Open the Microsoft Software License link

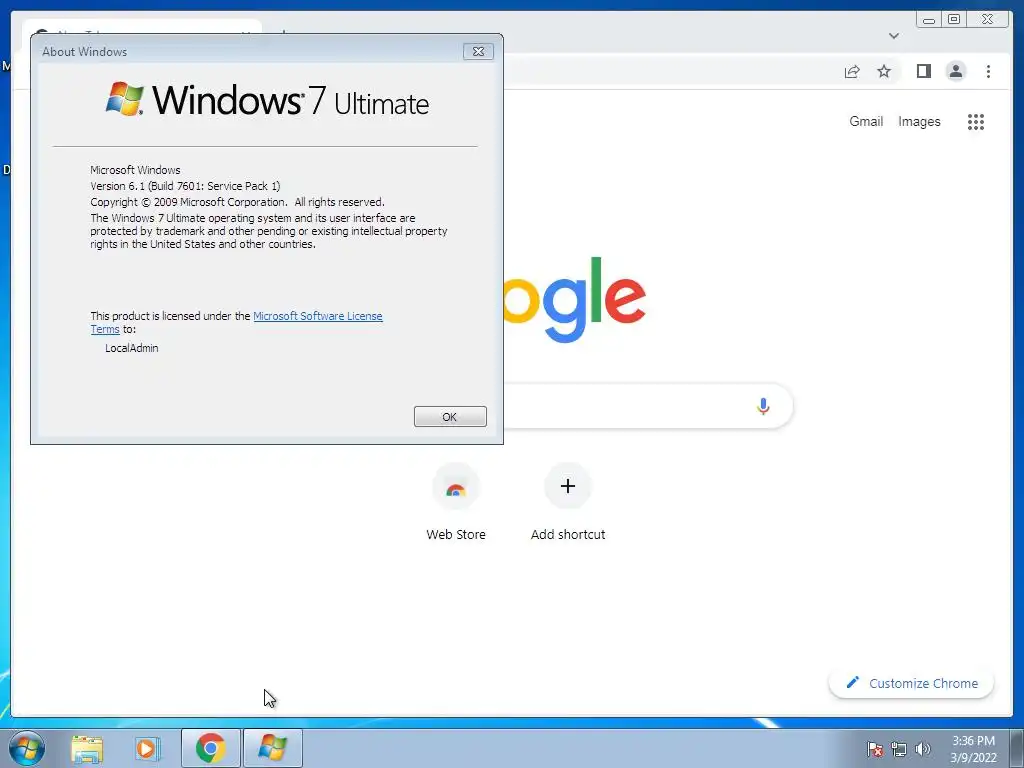317,316
